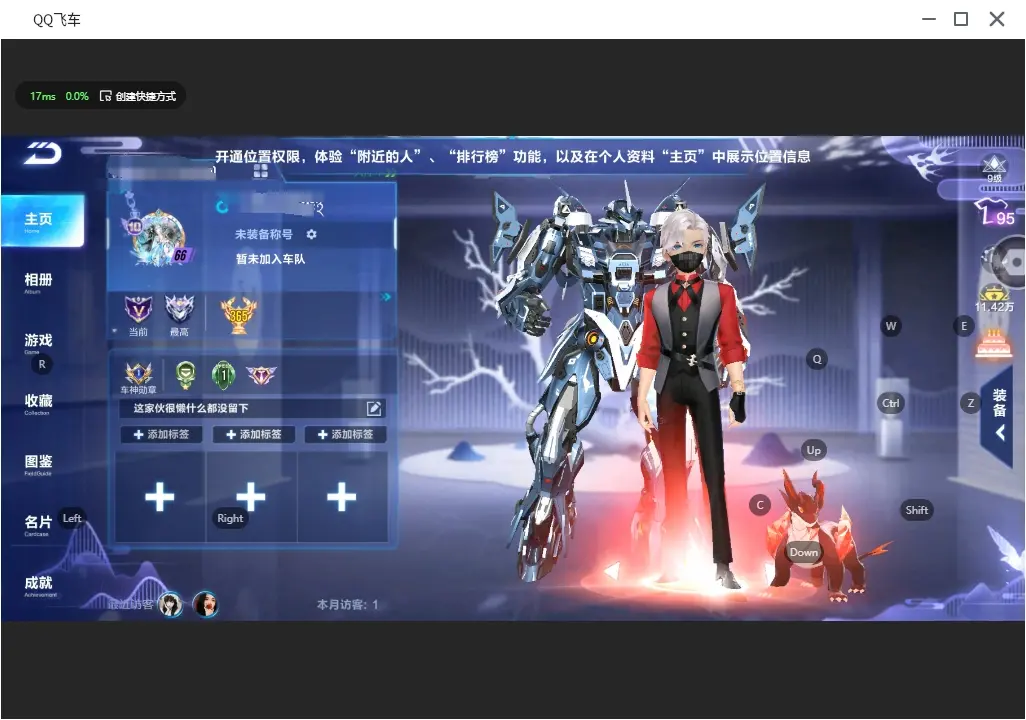Click the 最高 highest rank badge
Screen dimensions: 1026x720
(179, 314)
